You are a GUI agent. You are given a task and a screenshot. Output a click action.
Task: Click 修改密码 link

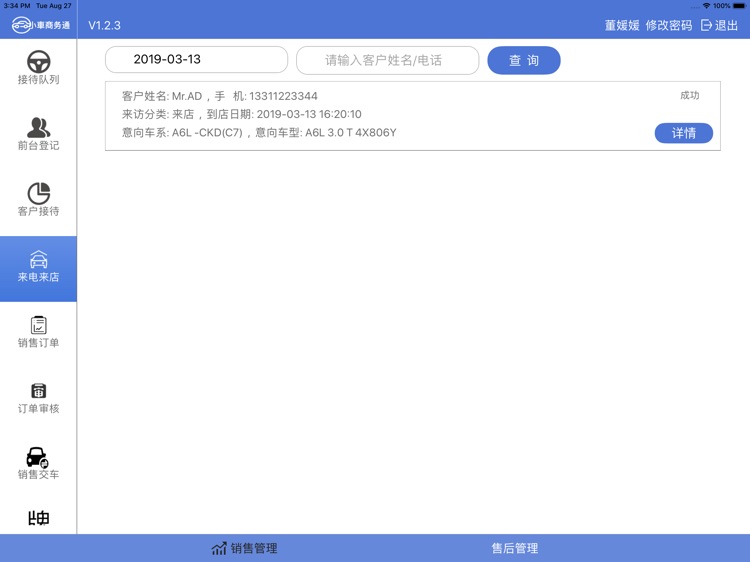click(669, 25)
